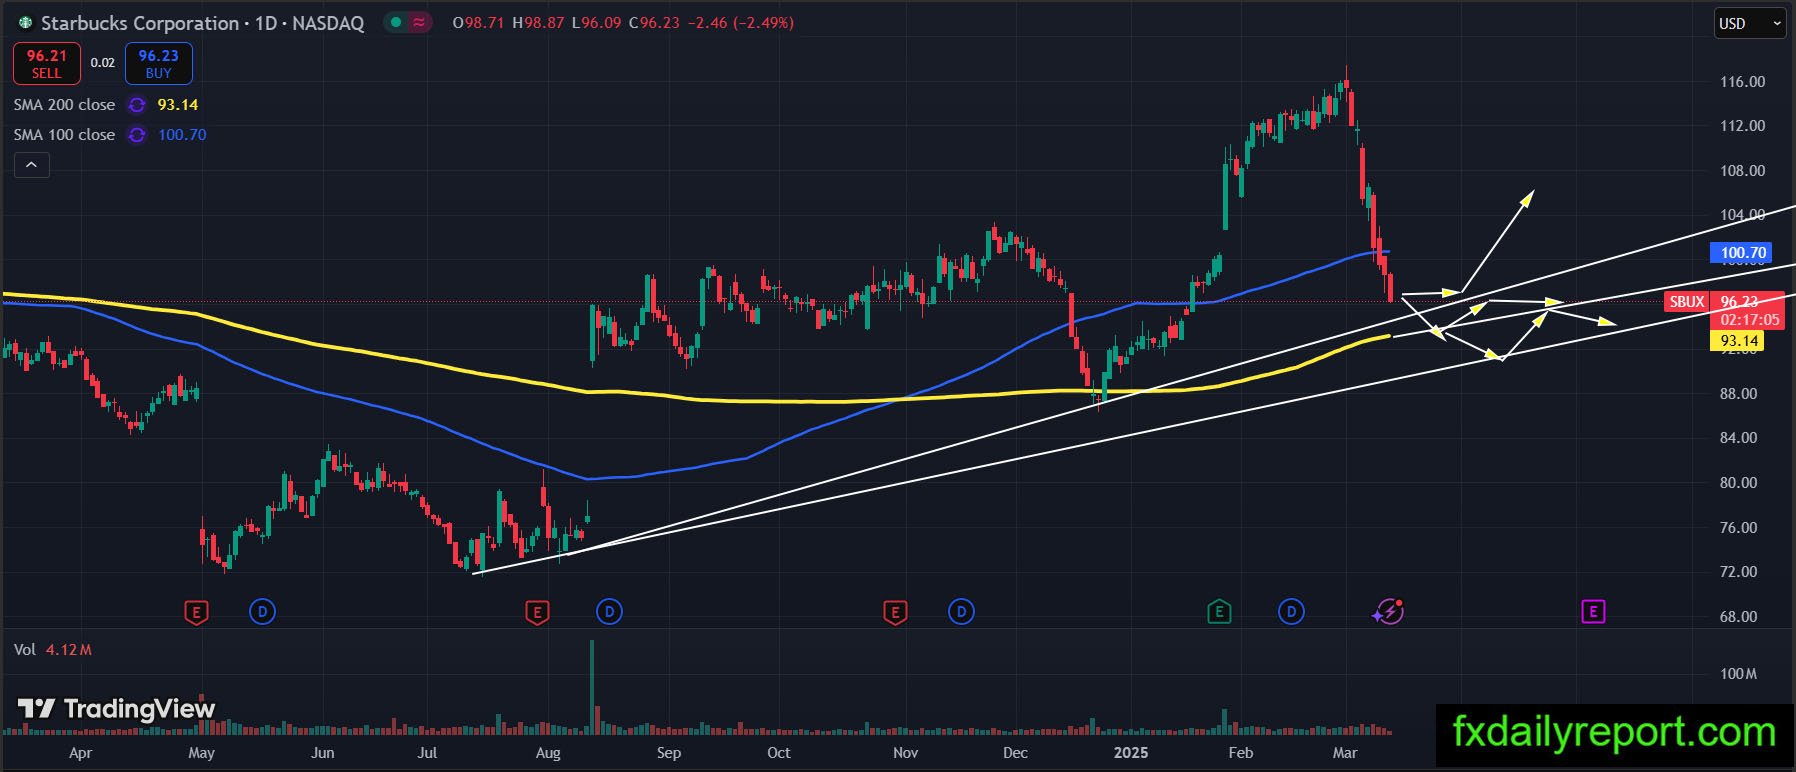Click the Nov label on the time axis
The image size is (1796, 772).
pos(905,753)
